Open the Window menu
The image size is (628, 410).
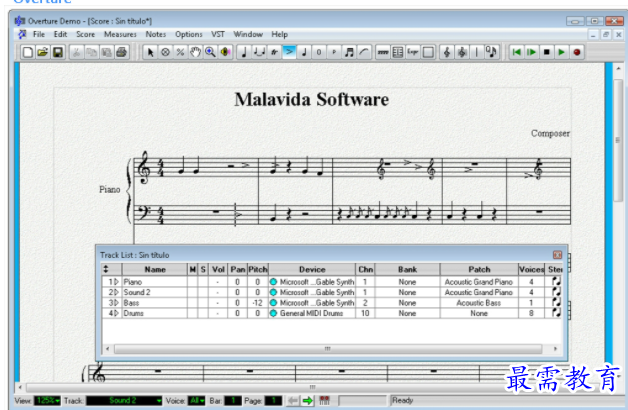tap(248, 34)
